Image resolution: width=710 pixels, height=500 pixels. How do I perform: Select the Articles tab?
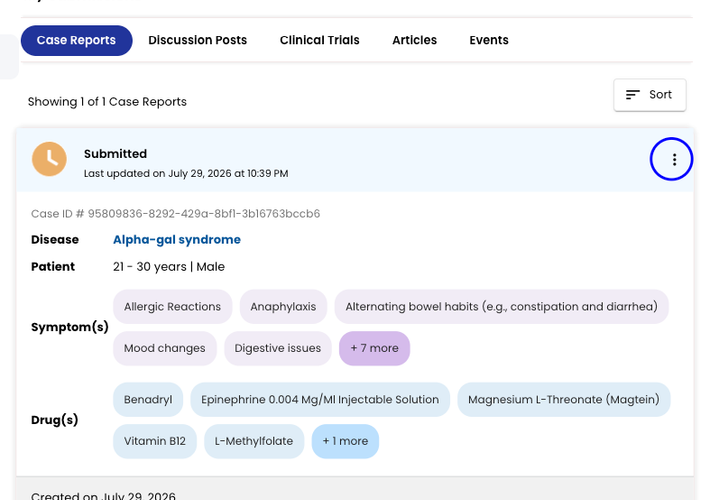[414, 40]
